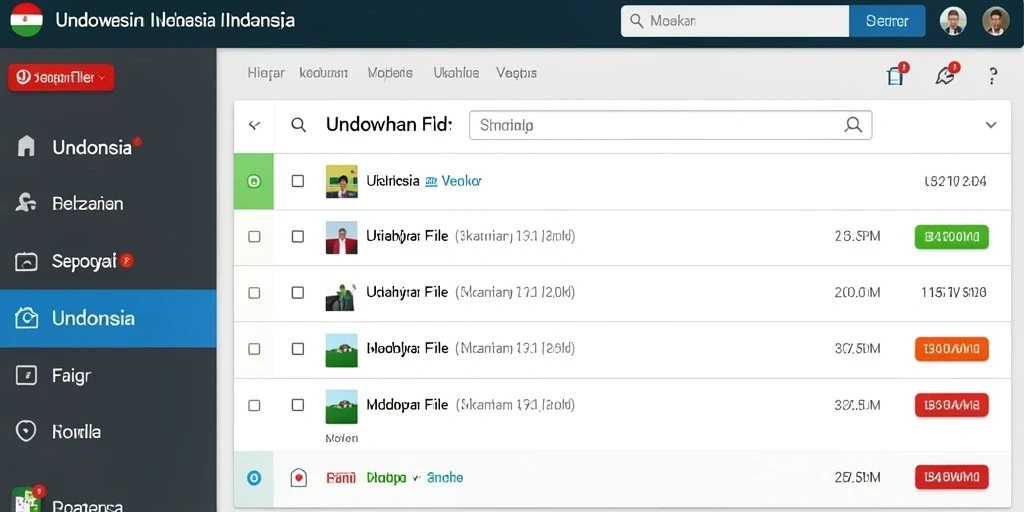The image size is (1024, 512).
Task: Open Sepoyai in the sidebar
Action: tap(108, 261)
